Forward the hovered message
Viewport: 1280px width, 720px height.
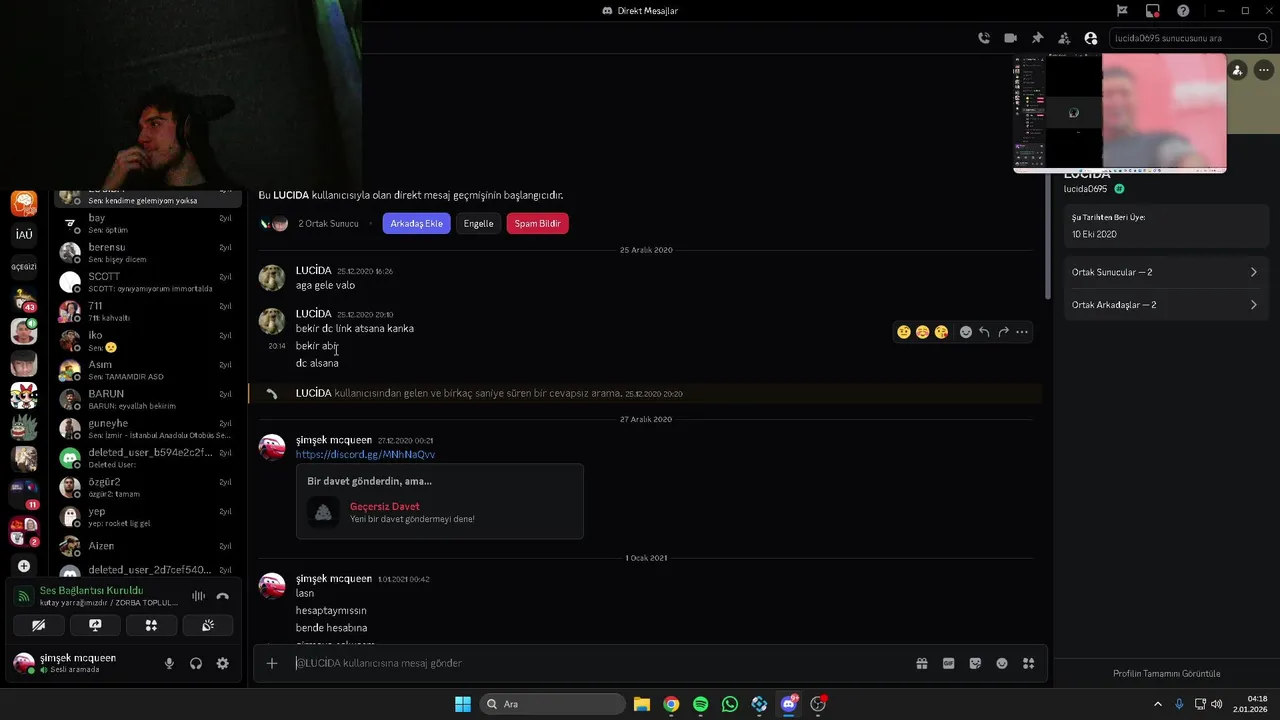(1003, 332)
